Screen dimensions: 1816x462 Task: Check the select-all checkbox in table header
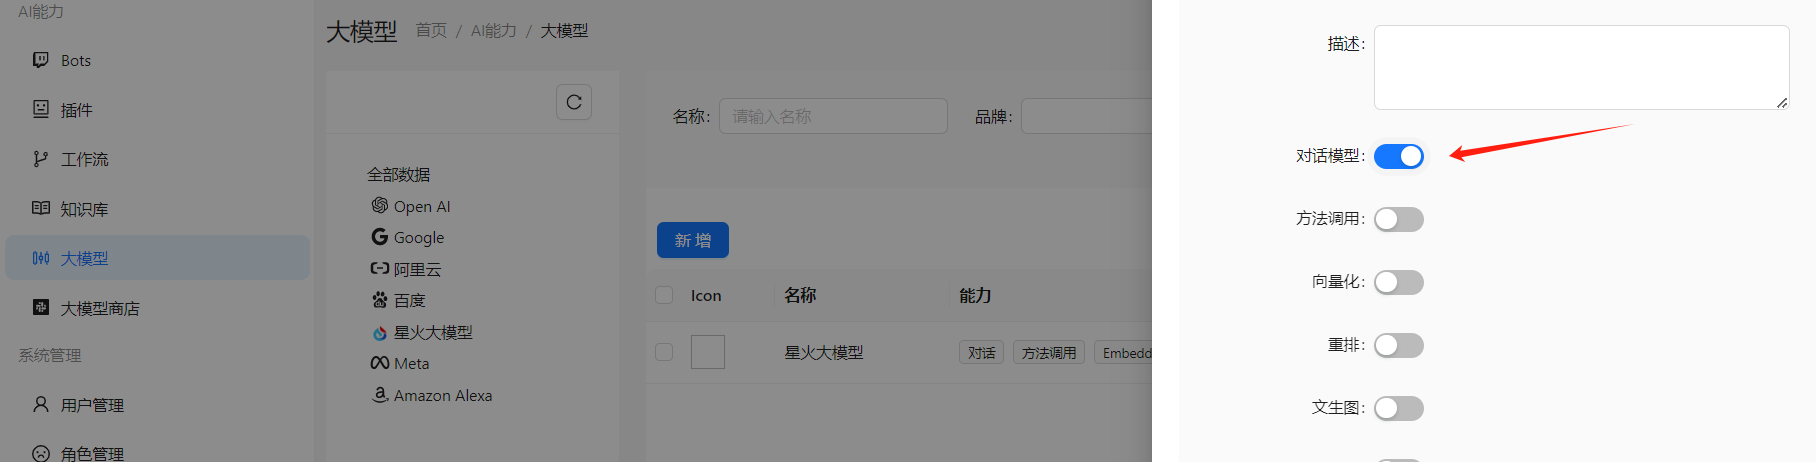pos(664,295)
